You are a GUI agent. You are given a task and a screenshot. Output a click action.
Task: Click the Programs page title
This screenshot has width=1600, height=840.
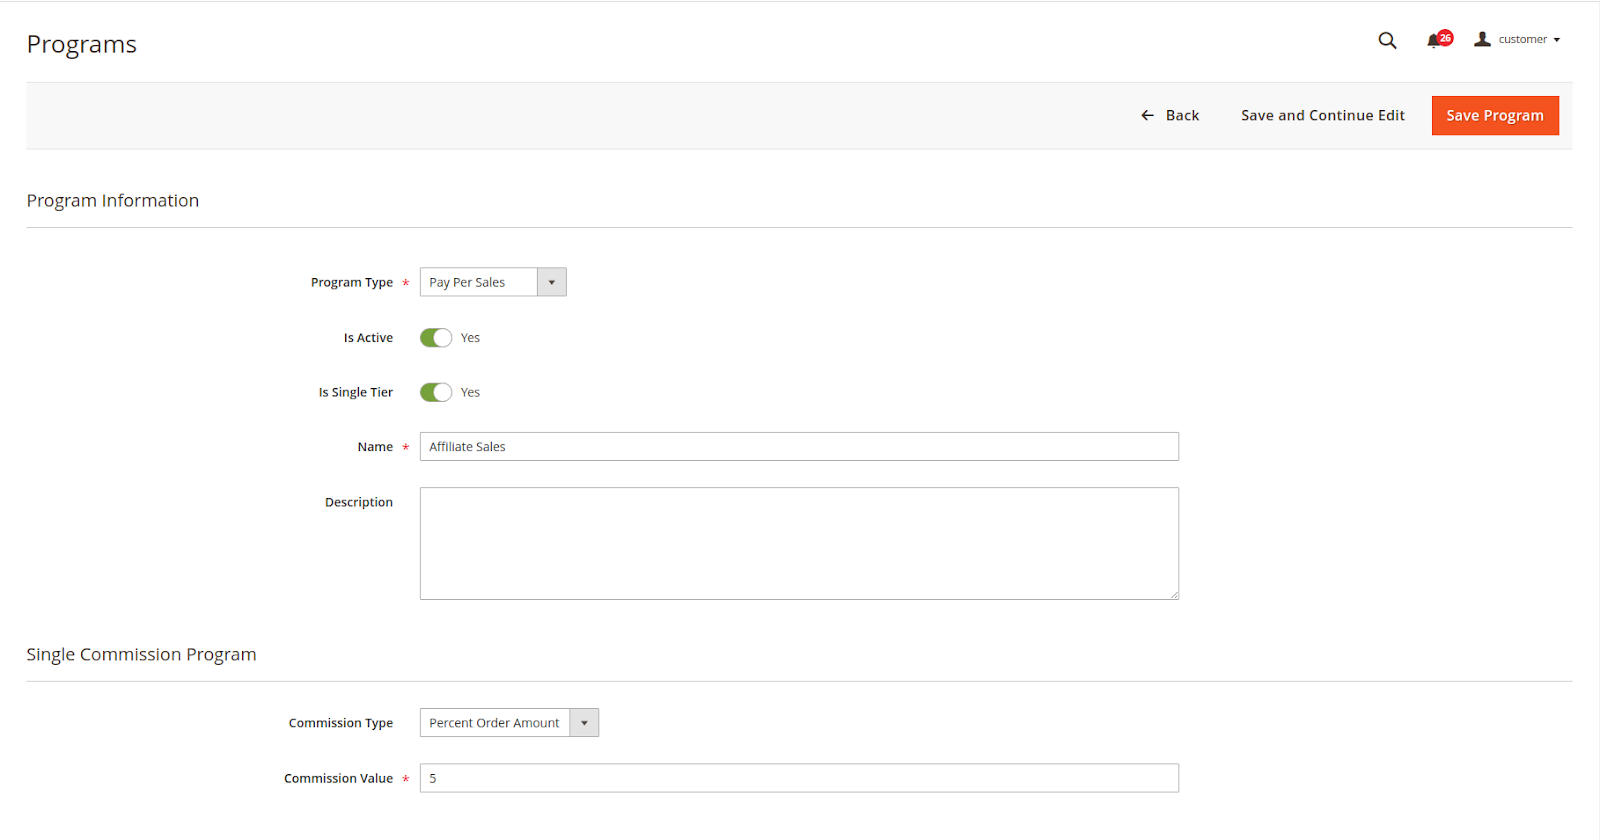82,44
